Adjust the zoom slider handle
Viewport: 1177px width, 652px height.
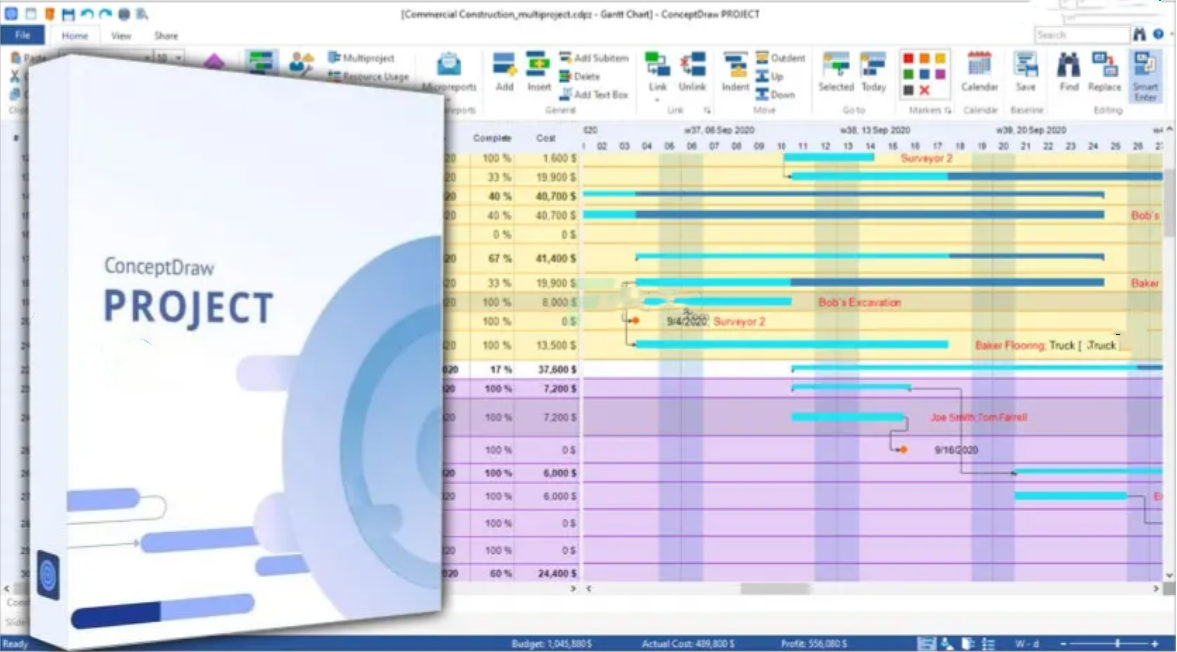[1117, 644]
